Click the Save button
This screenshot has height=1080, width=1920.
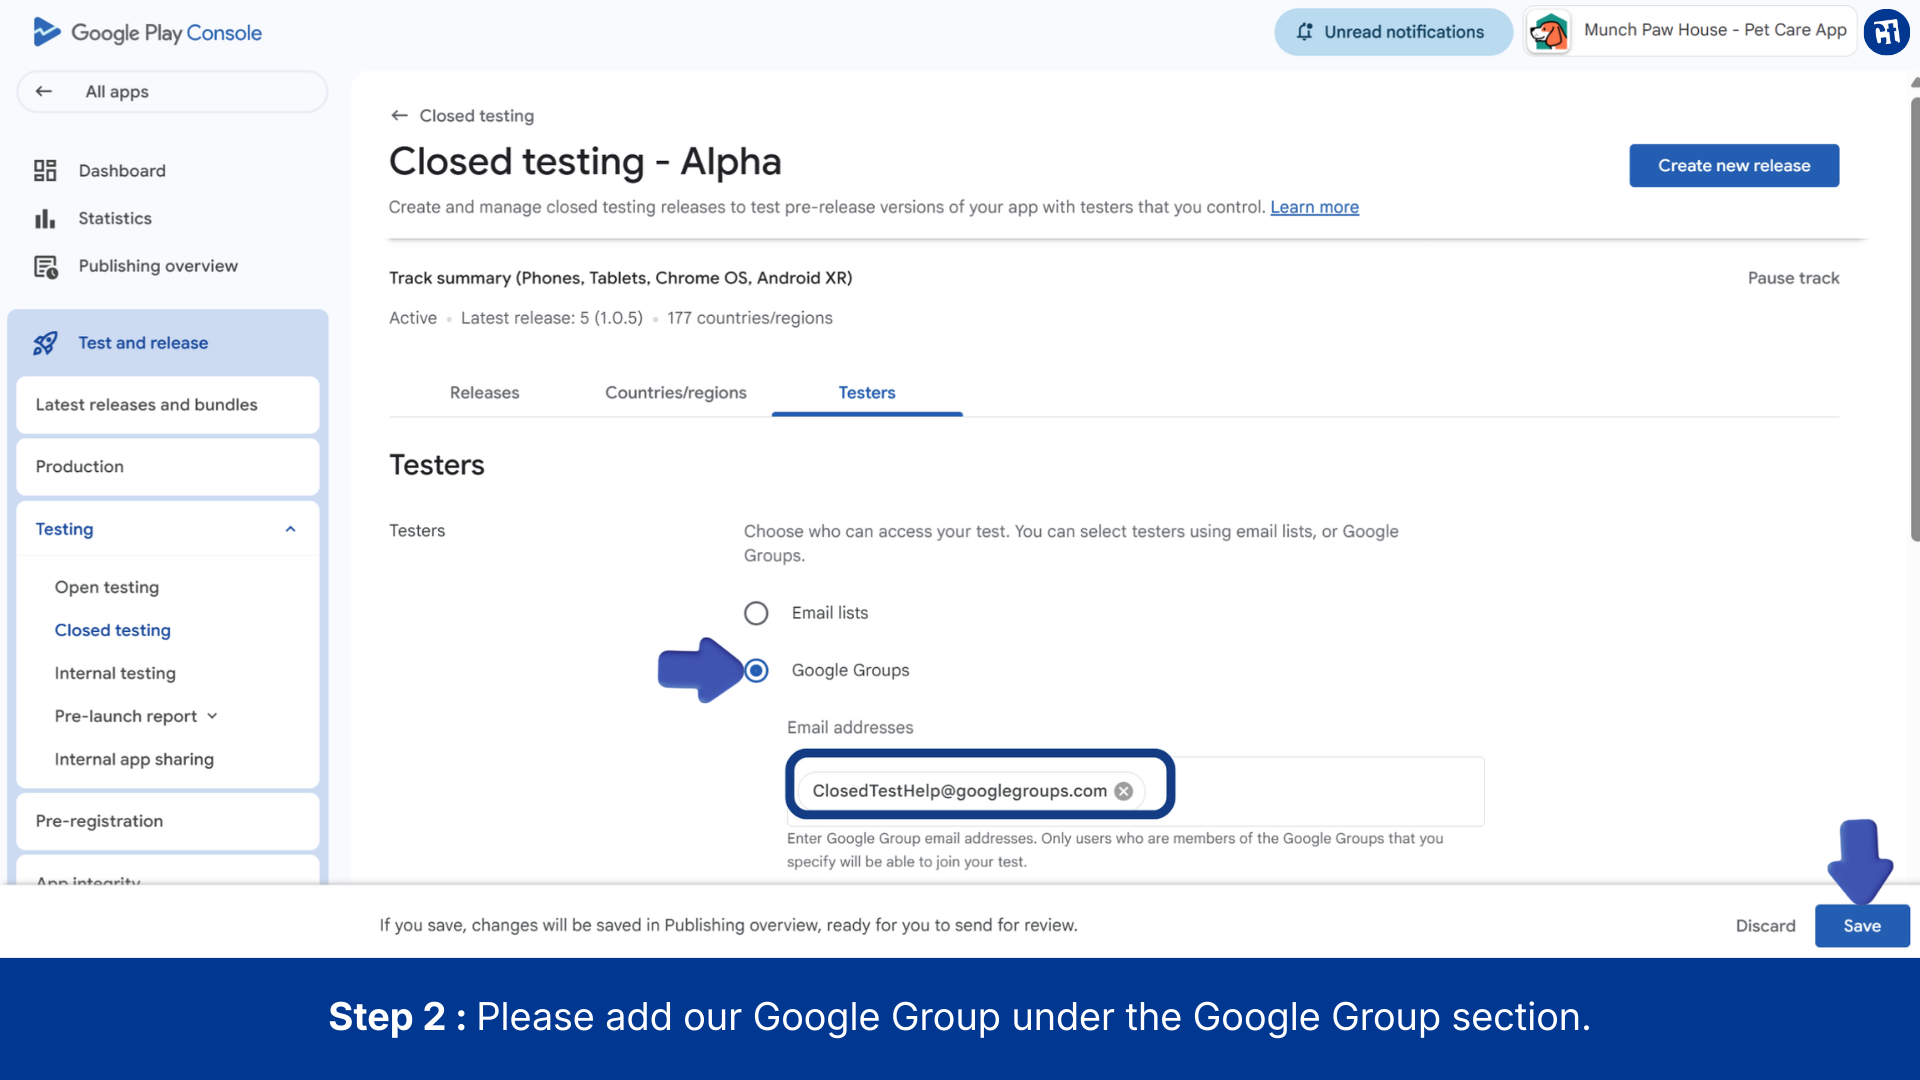pos(1861,926)
